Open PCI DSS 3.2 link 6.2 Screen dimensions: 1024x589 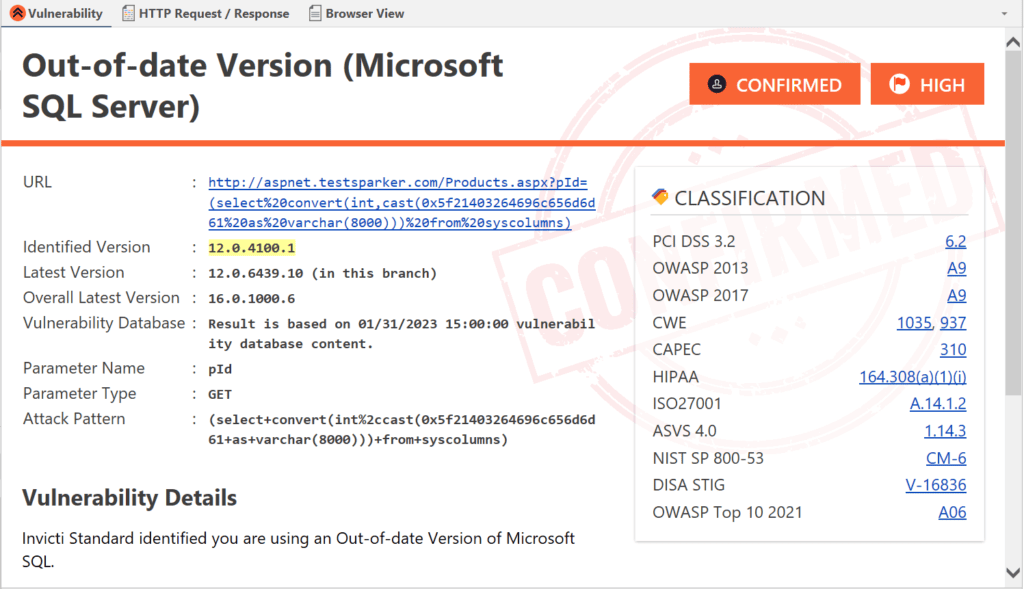(x=955, y=241)
